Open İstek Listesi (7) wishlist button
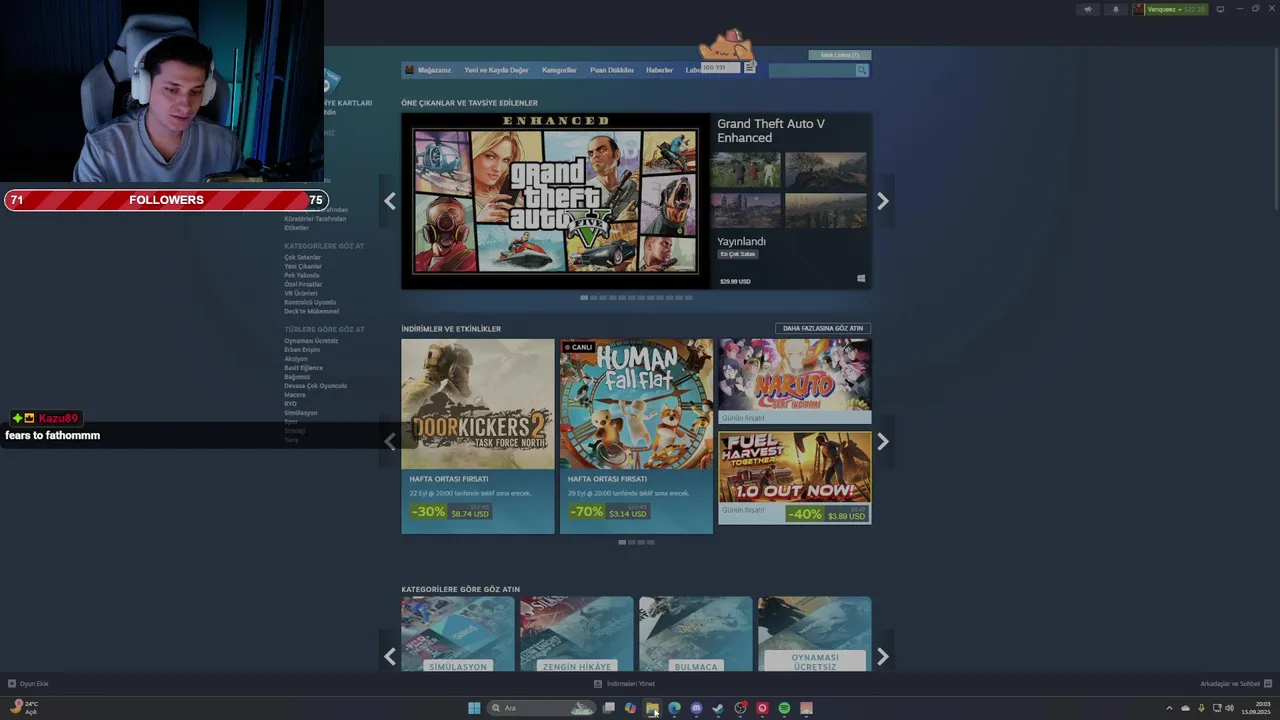The image size is (1280, 720). pyautogui.click(x=840, y=55)
